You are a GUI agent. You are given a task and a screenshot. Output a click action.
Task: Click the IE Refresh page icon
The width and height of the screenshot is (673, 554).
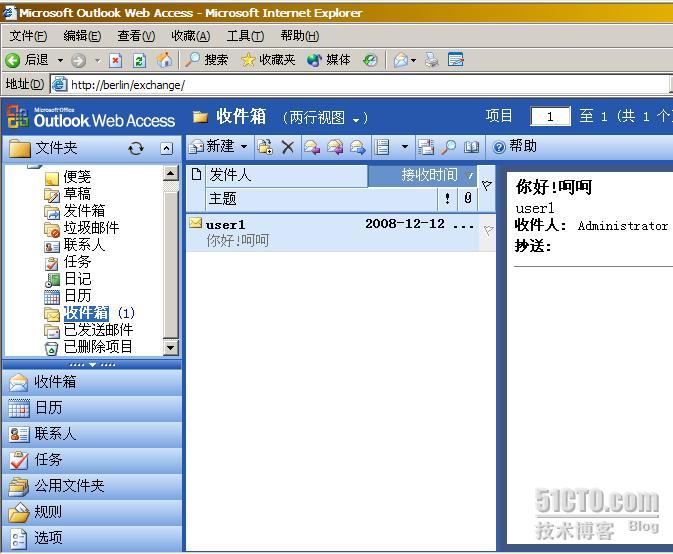[139, 61]
